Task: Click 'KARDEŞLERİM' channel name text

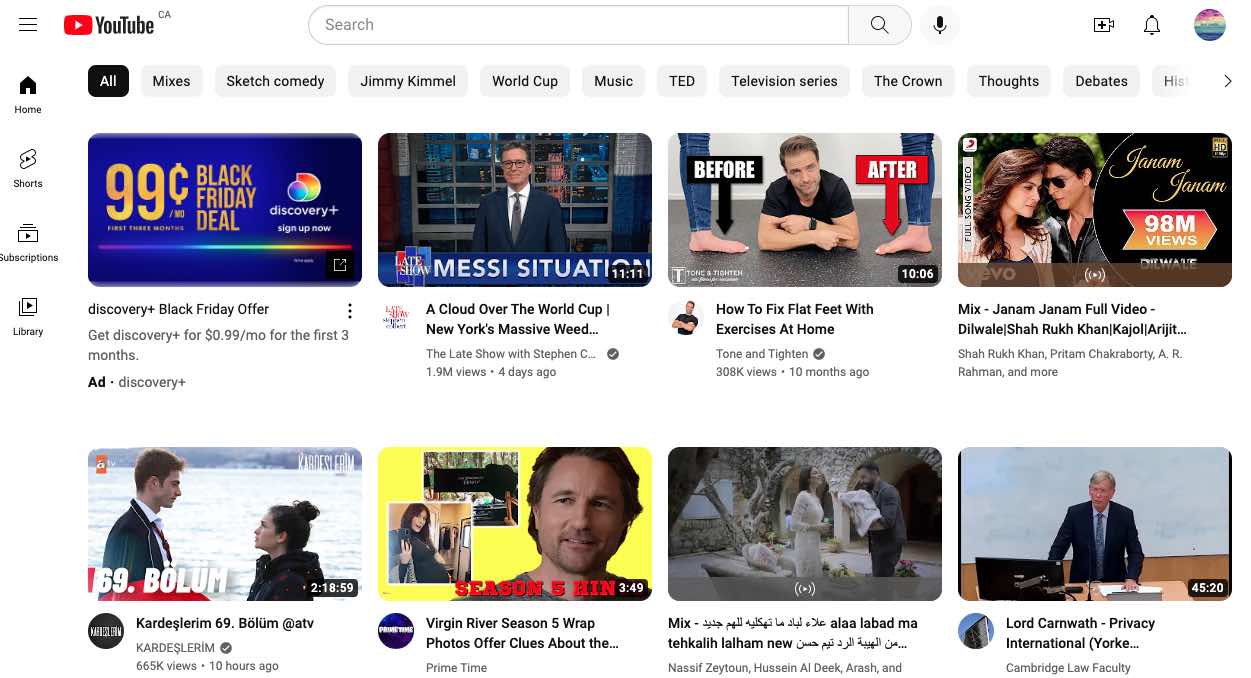Action: [175, 648]
